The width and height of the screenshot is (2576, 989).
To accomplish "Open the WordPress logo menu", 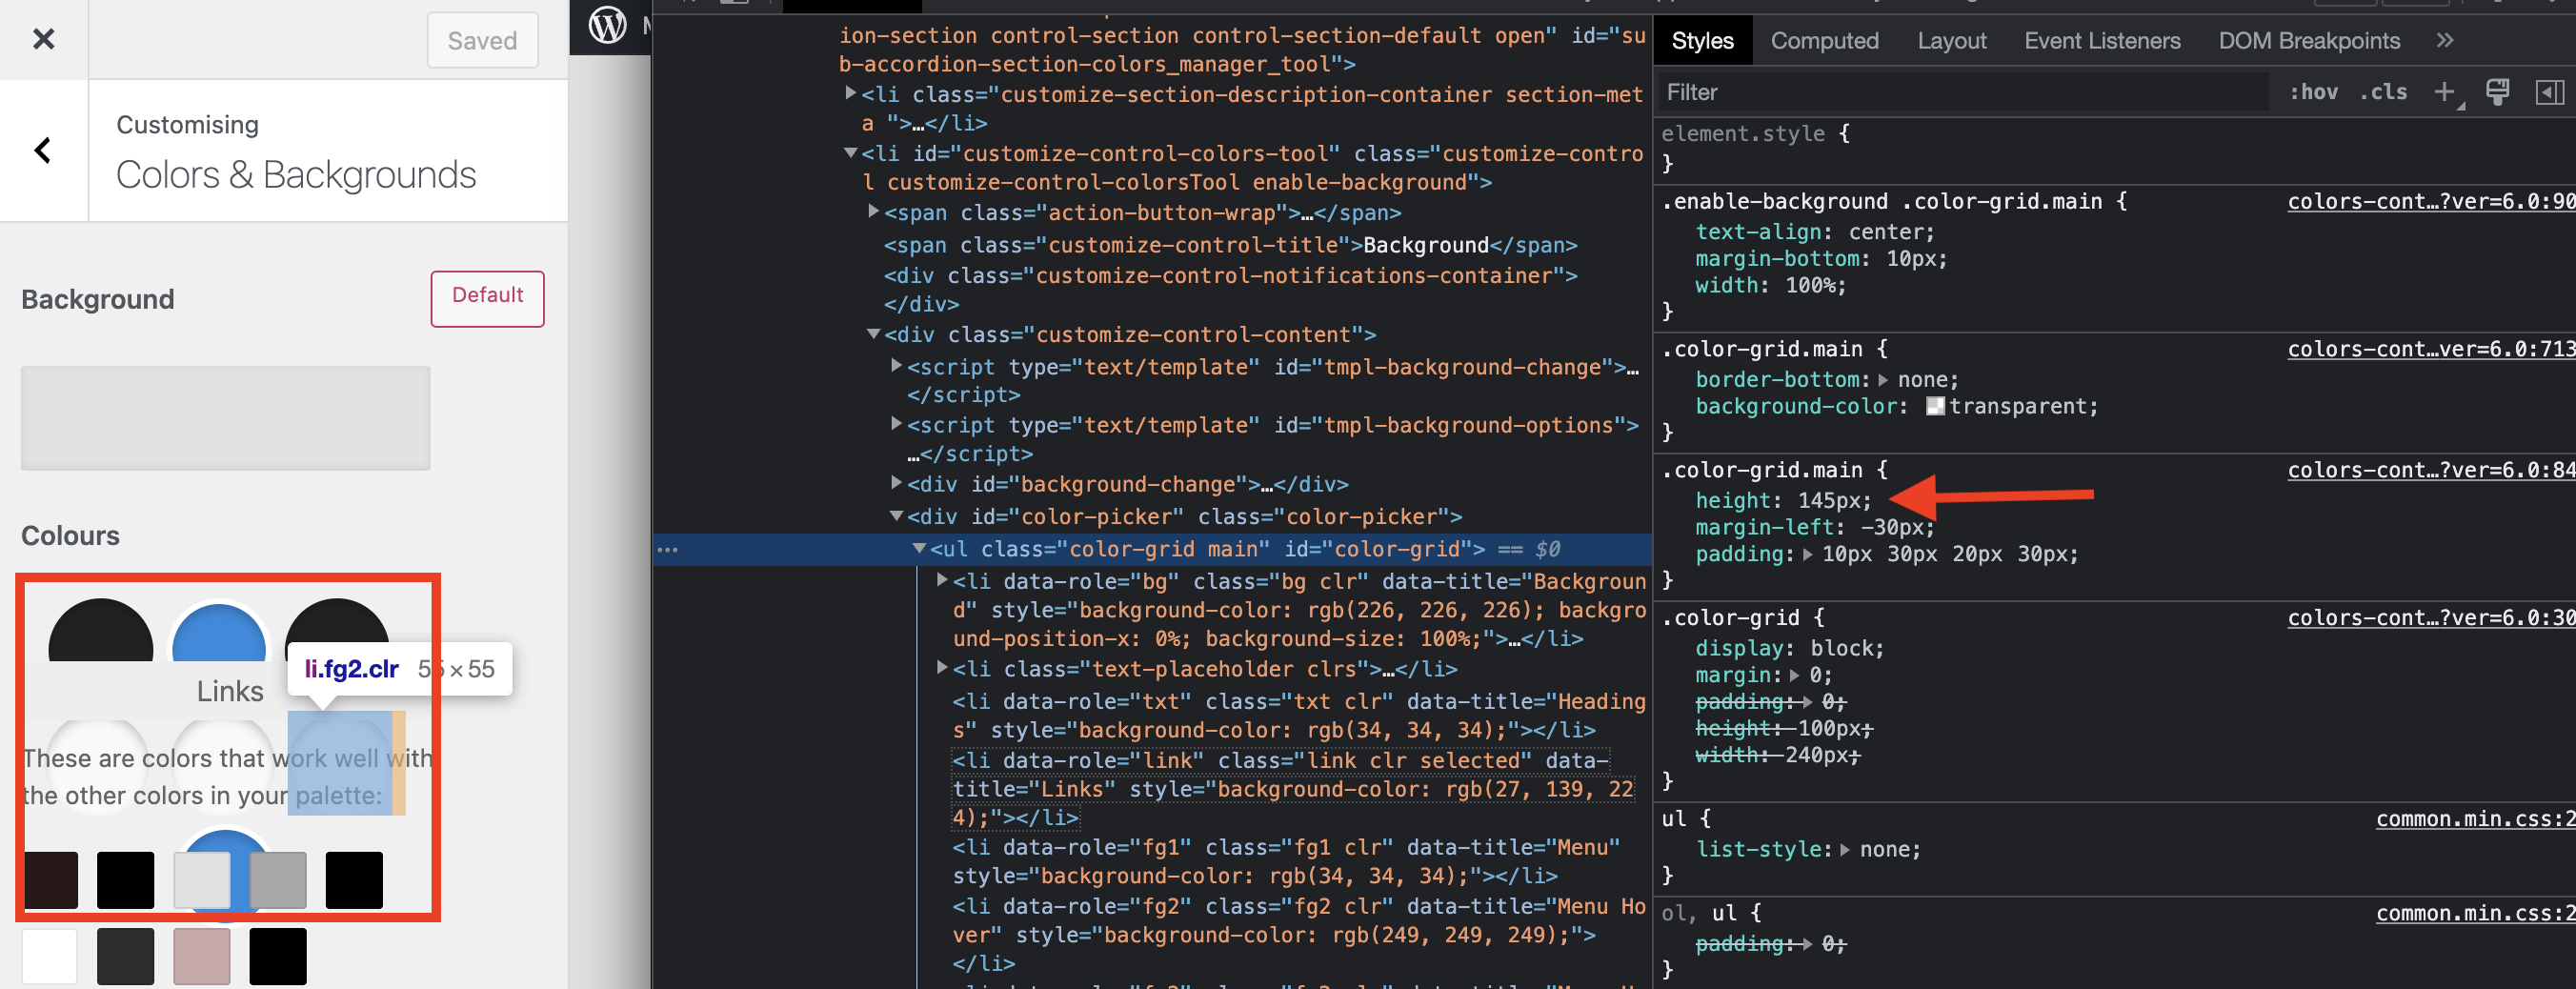I will coord(607,24).
